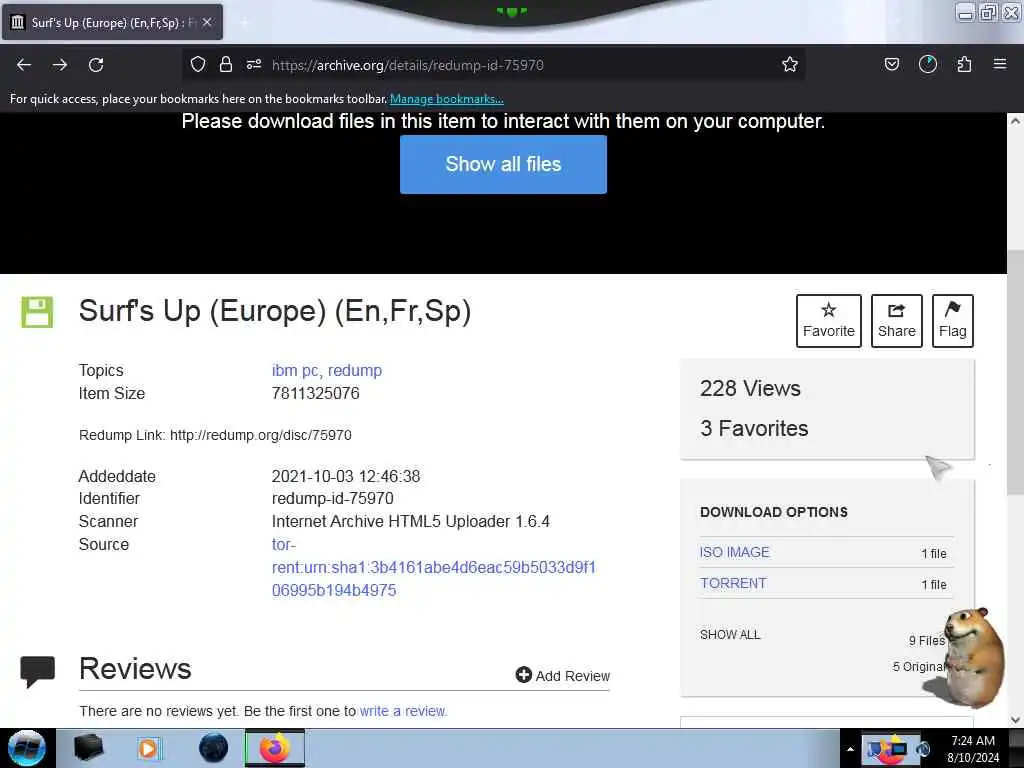This screenshot has height=768, width=1024.
Task: Download the TORRENT option
Action: [733, 583]
